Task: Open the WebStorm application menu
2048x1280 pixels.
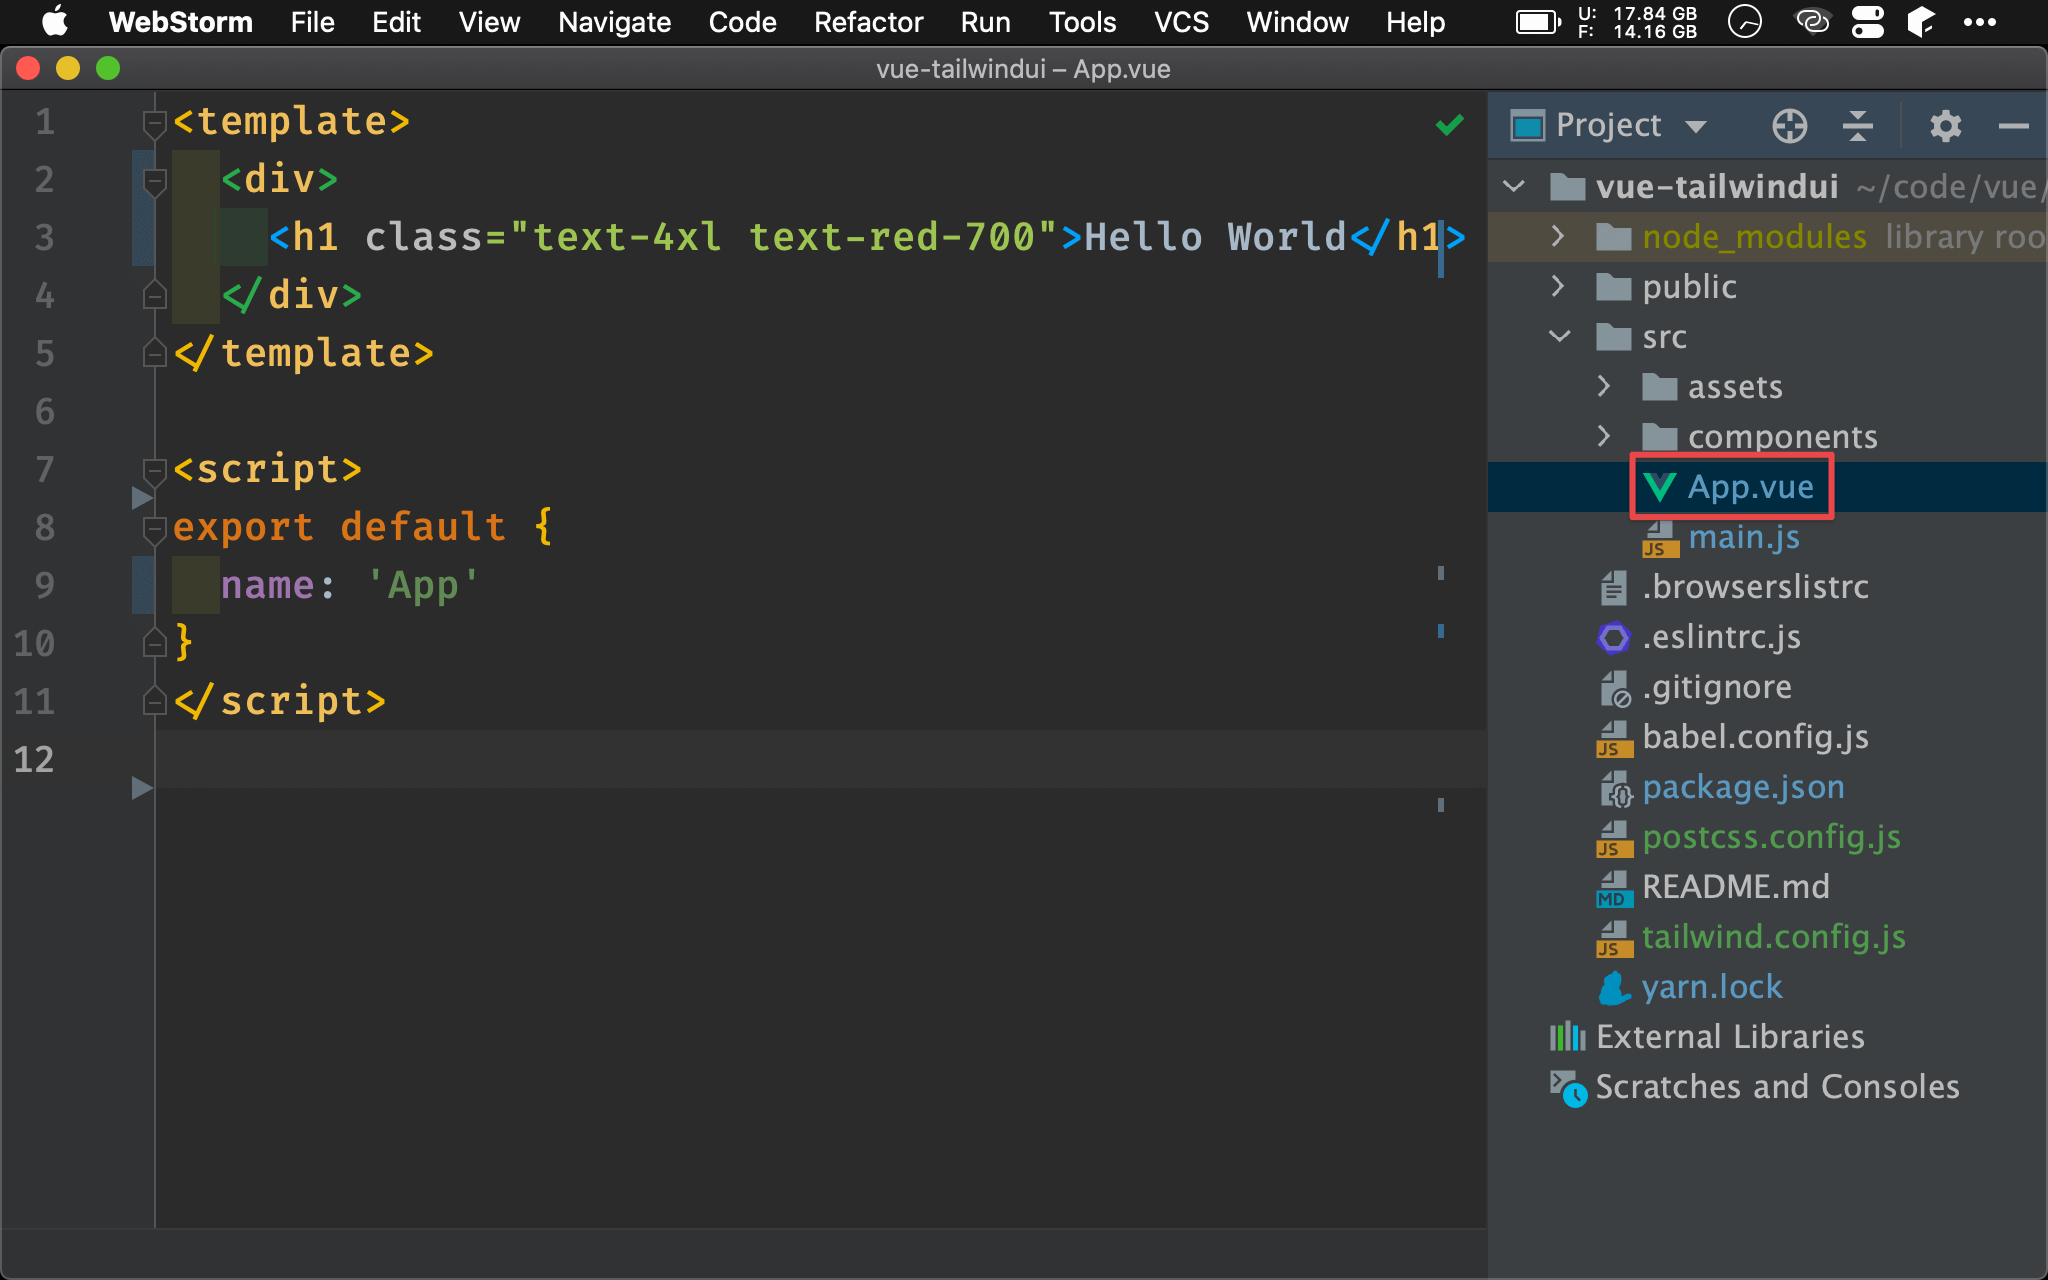Action: pyautogui.click(x=180, y=22)
